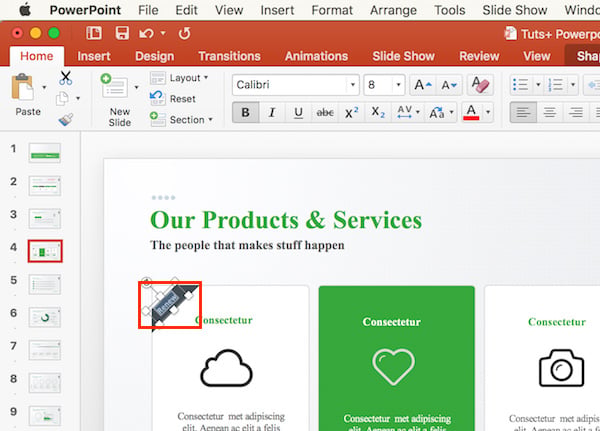Expand the Copy options arrow
This screenshot has width=600, height=431.
tap(78, 99)
